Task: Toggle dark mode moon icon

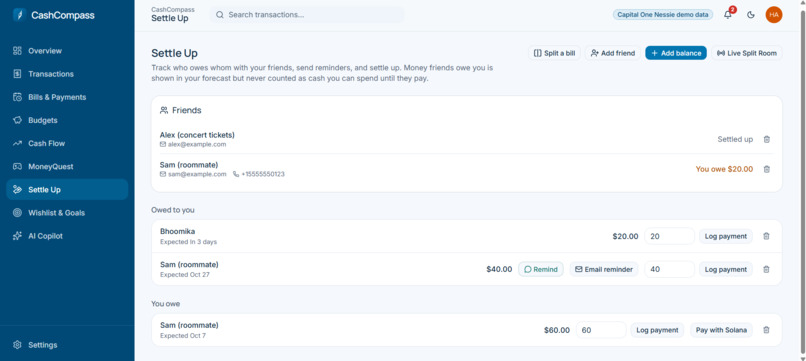Action: pyautogui.click(x=750, y=15)
